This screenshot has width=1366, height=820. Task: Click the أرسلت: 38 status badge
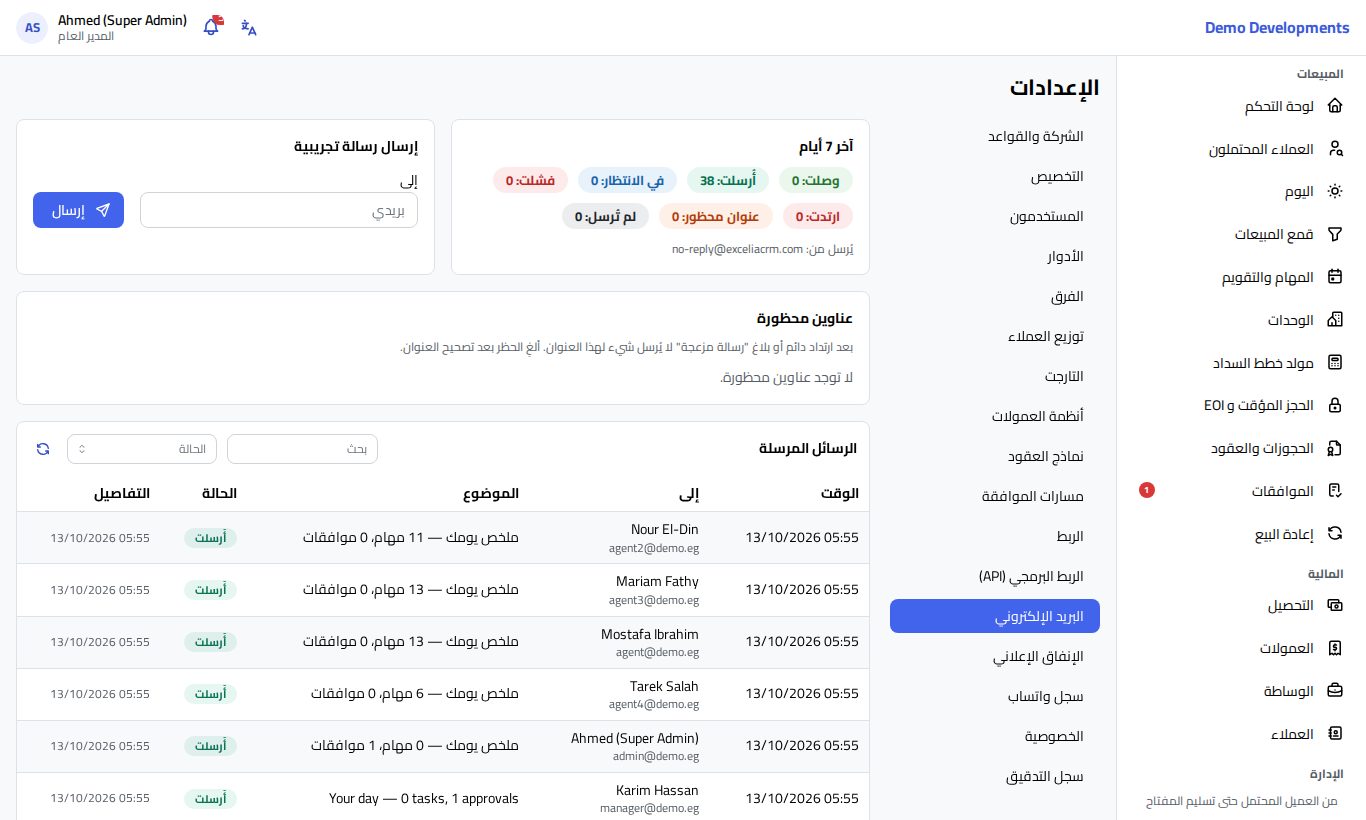pos(727,181)
